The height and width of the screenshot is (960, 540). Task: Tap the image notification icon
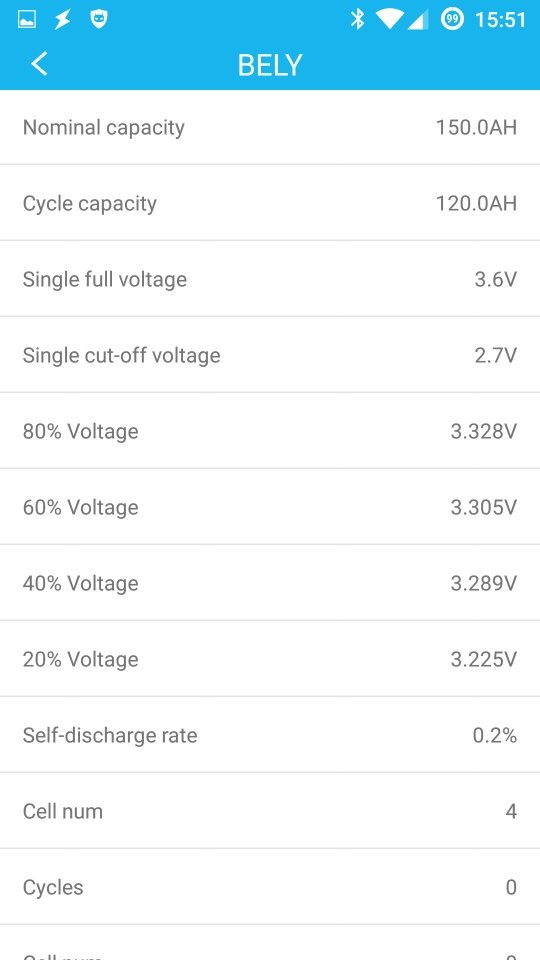pos(27,20)
